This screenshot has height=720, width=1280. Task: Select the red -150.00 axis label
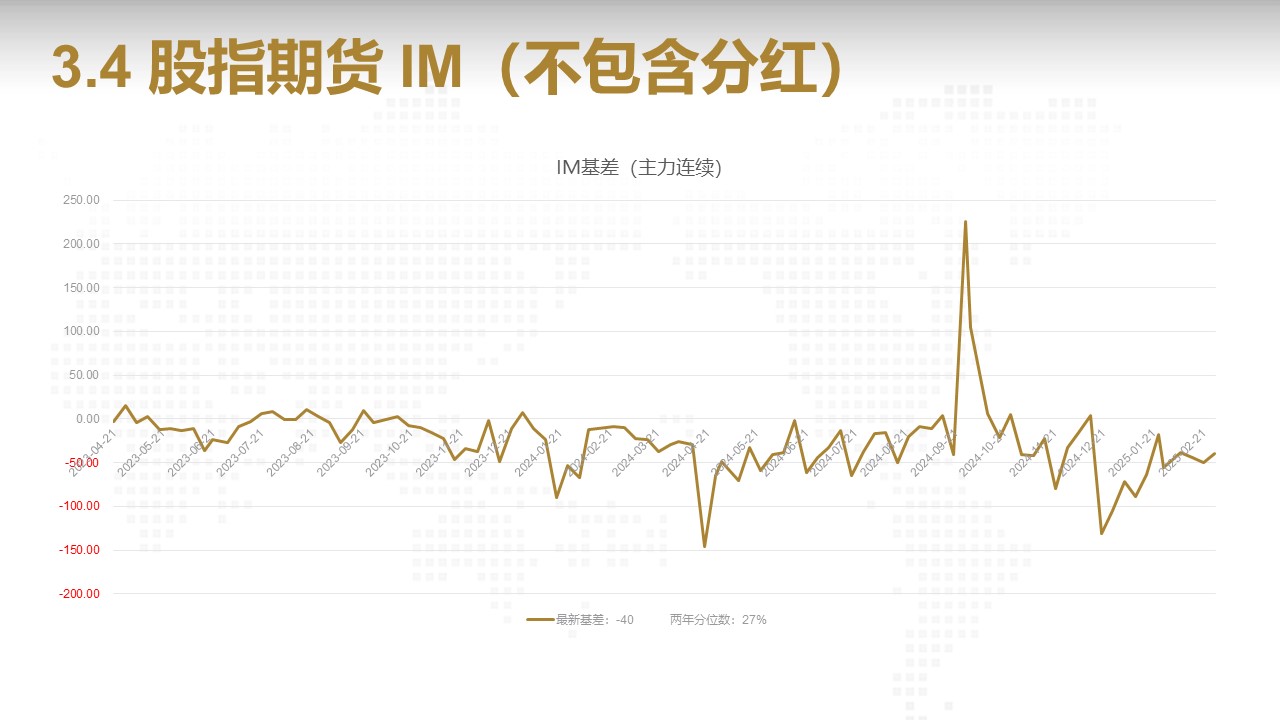(79, 550)
